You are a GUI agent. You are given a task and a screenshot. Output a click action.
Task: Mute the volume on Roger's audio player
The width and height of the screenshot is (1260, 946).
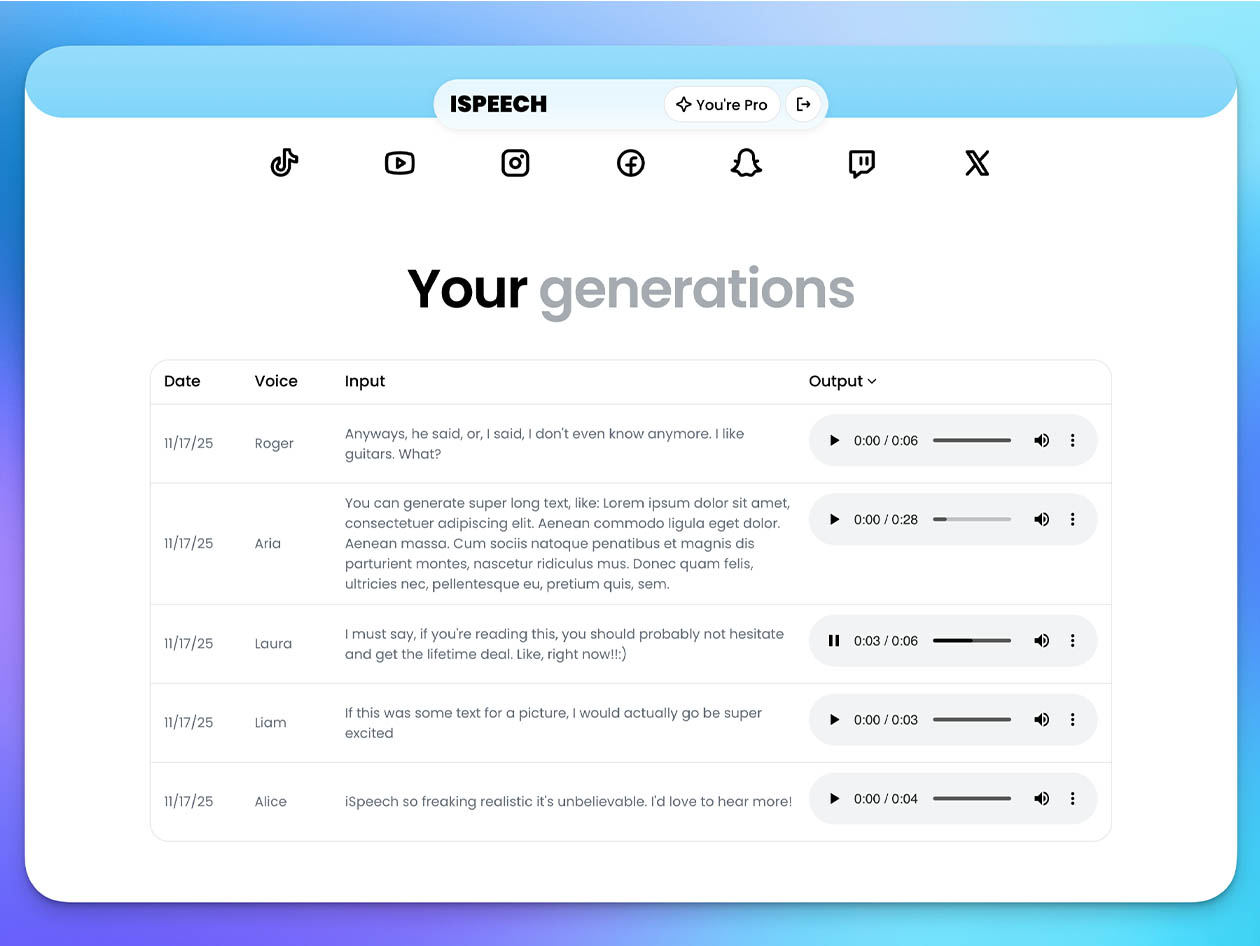(1041, 440)
